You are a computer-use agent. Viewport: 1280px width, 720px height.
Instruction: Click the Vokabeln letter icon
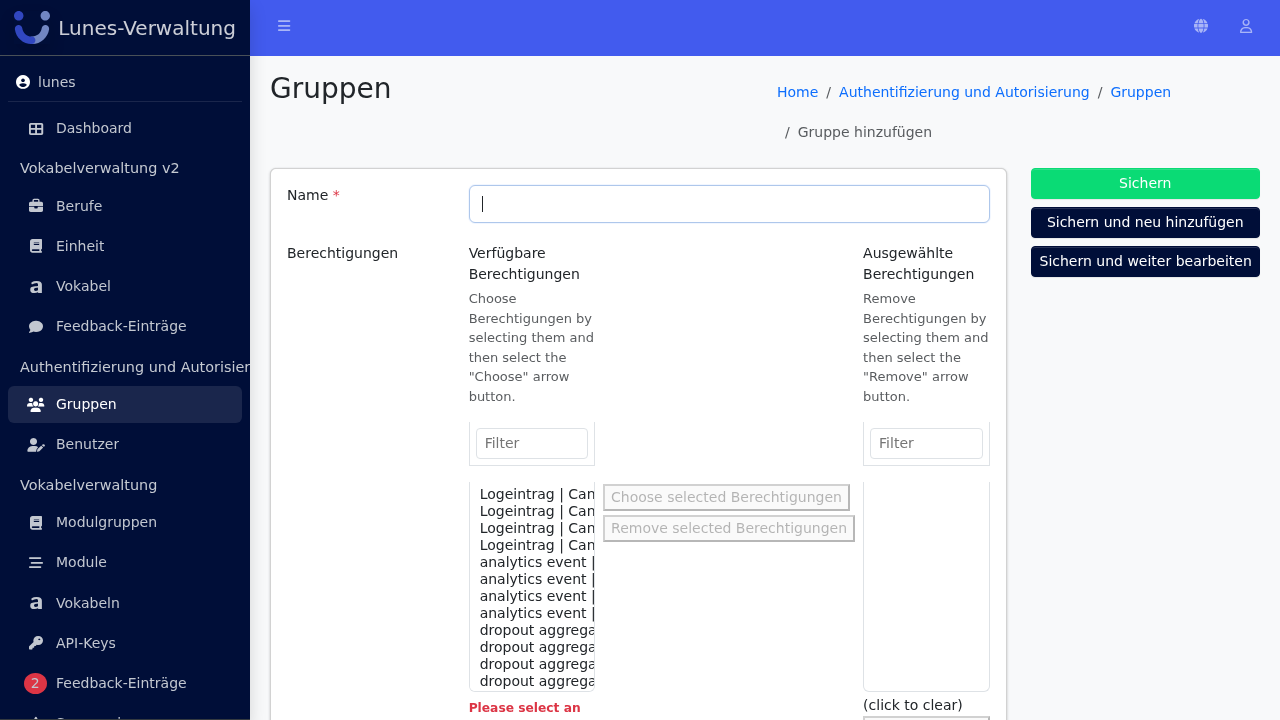click(x=36, y=603)
